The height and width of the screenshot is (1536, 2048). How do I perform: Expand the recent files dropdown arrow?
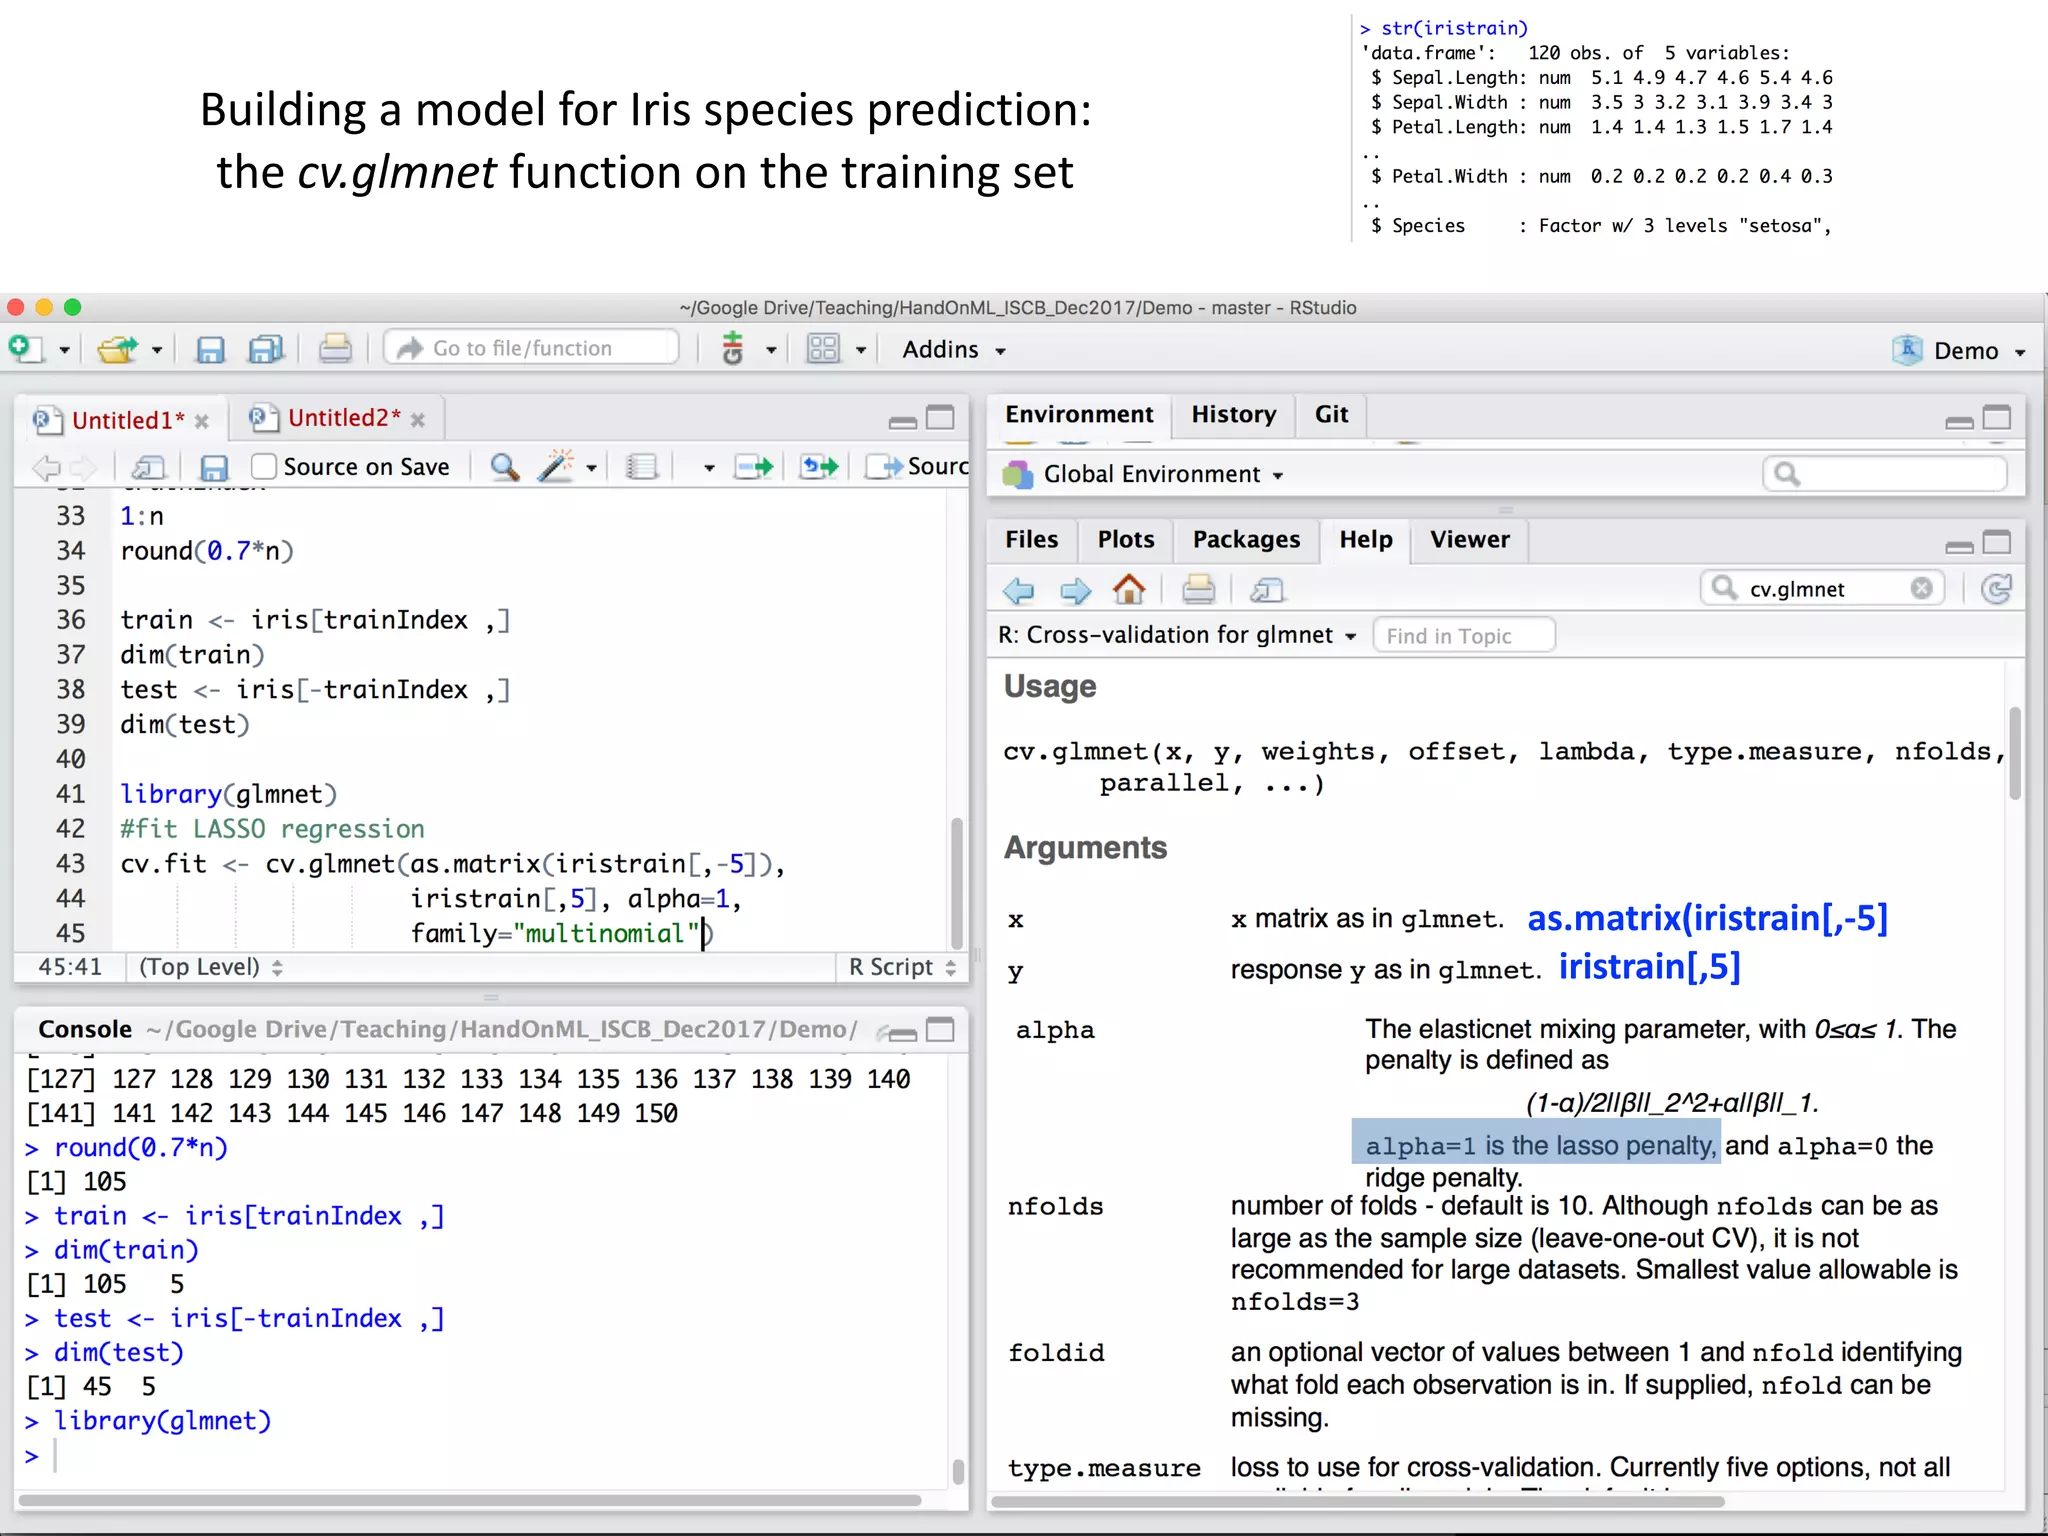156,350
